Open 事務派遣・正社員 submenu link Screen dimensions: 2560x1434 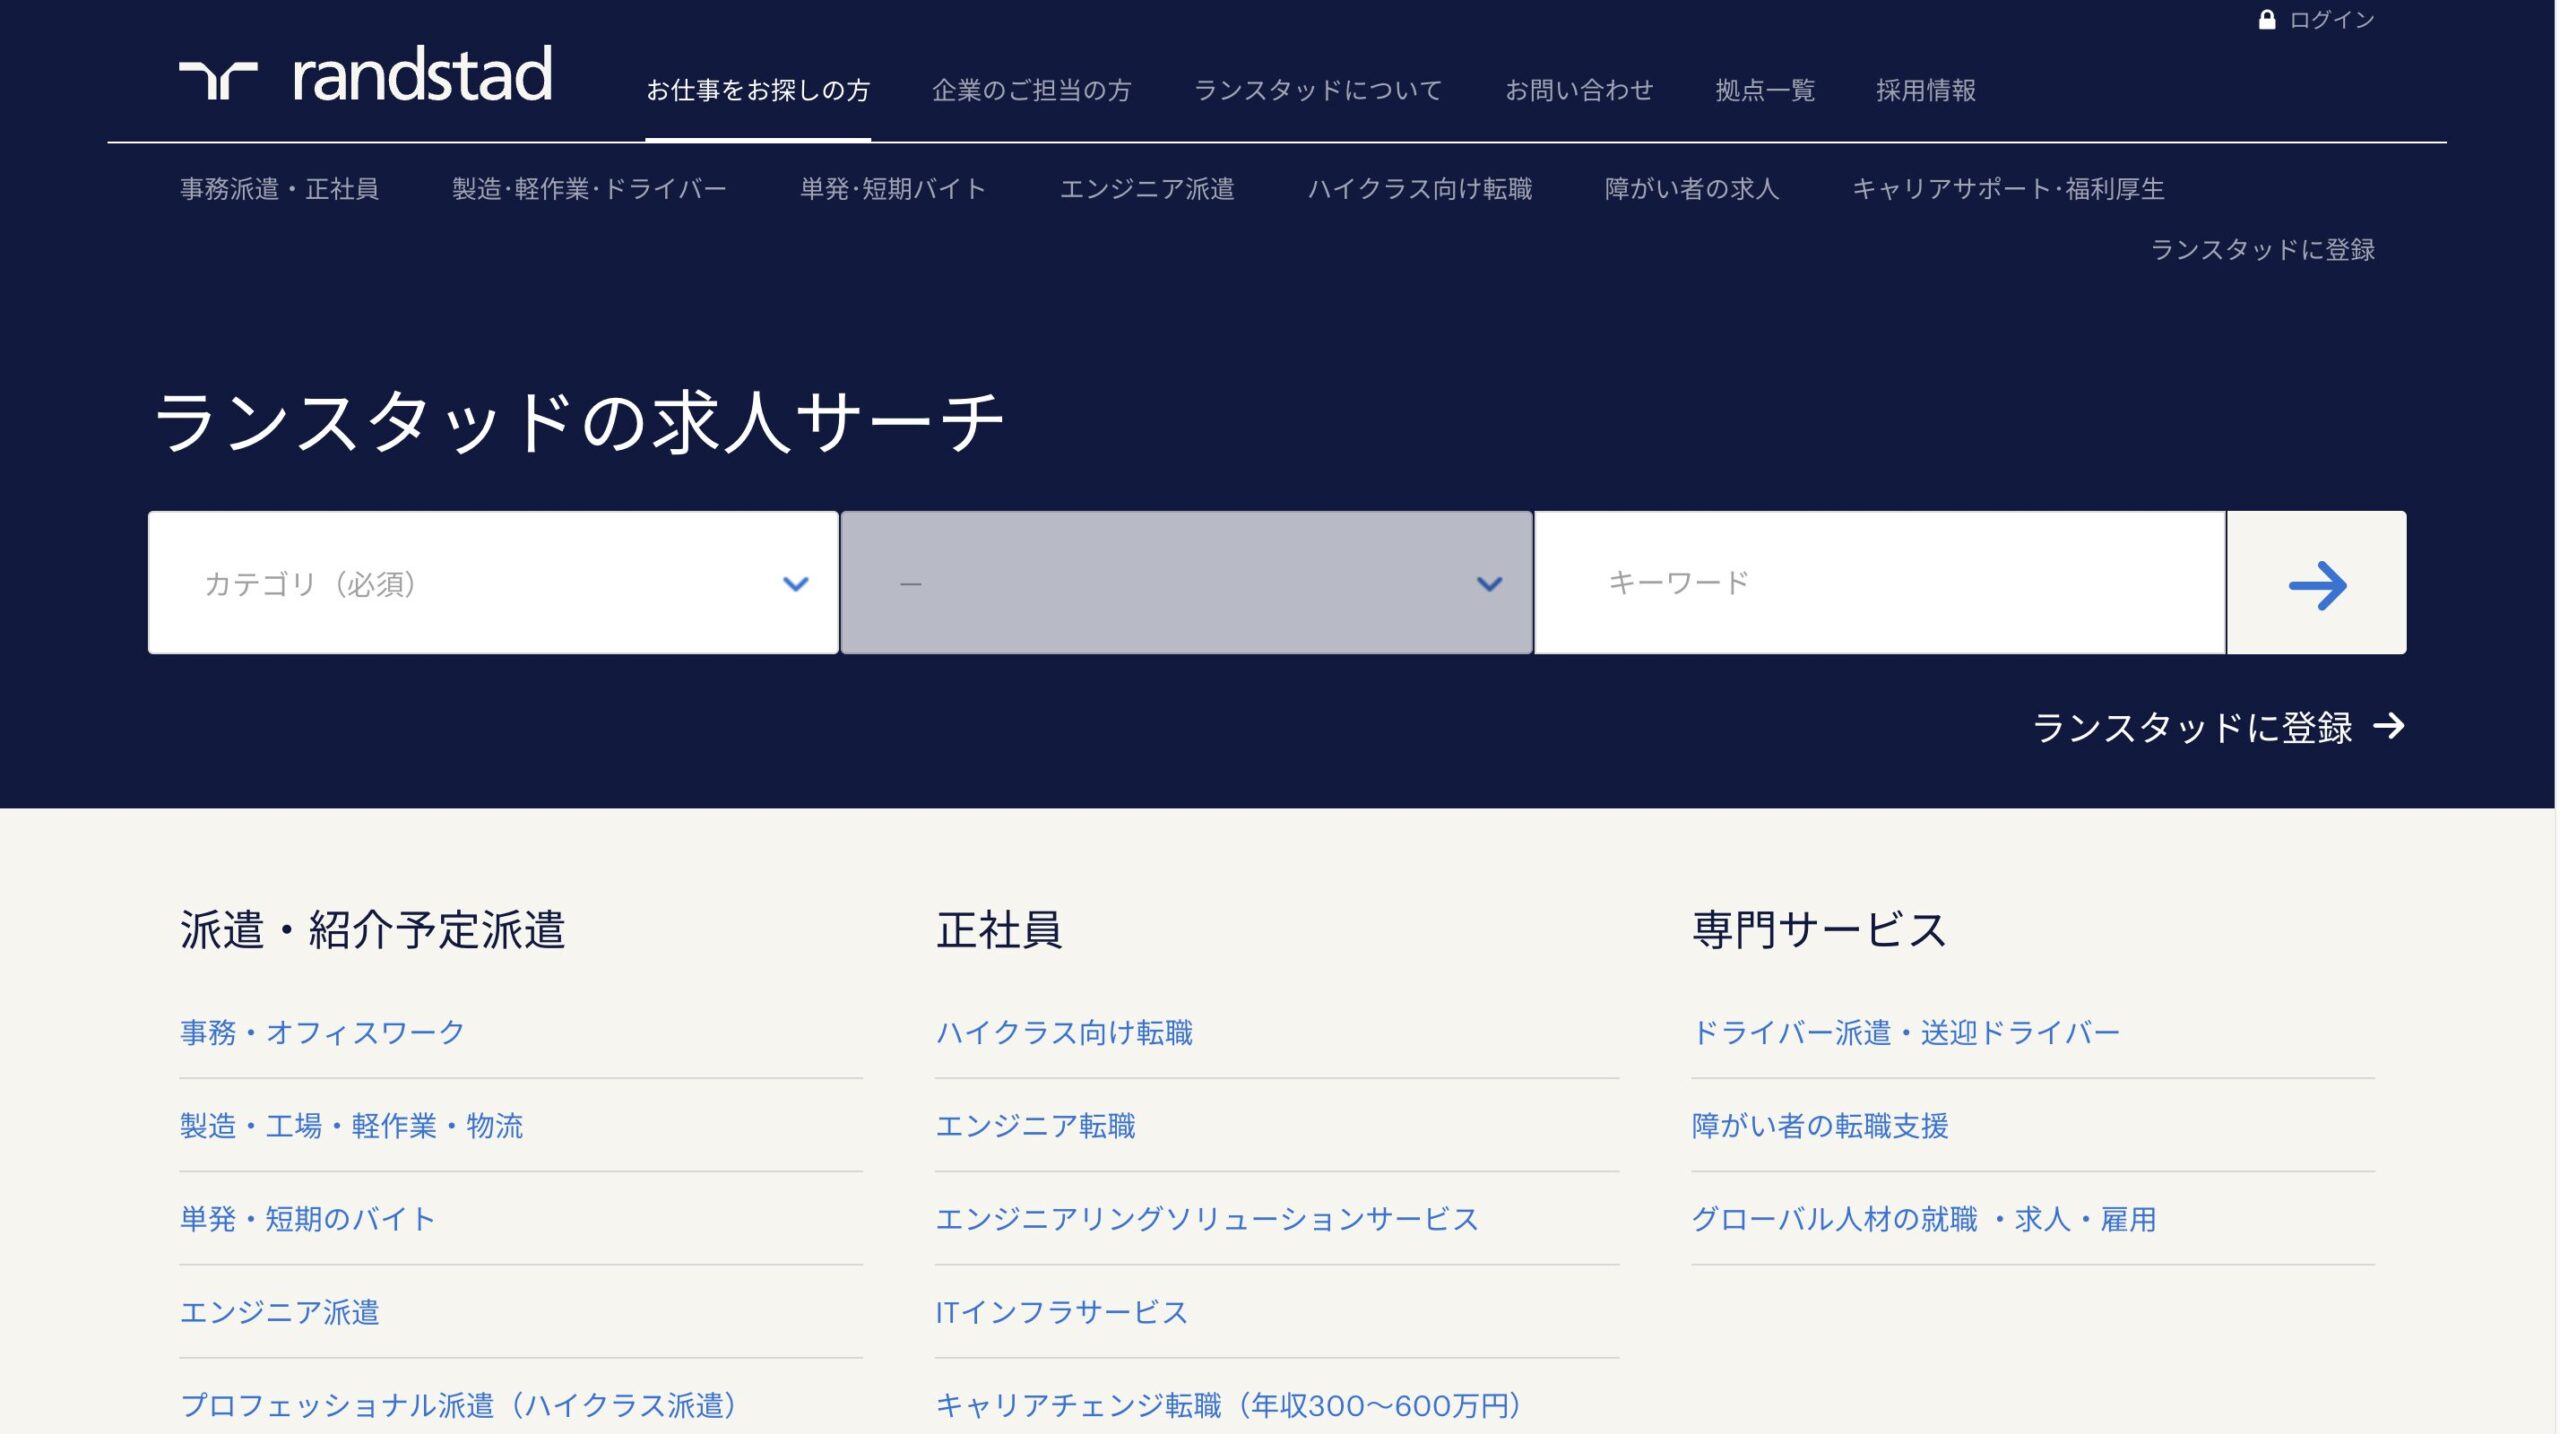click(279, 189)
